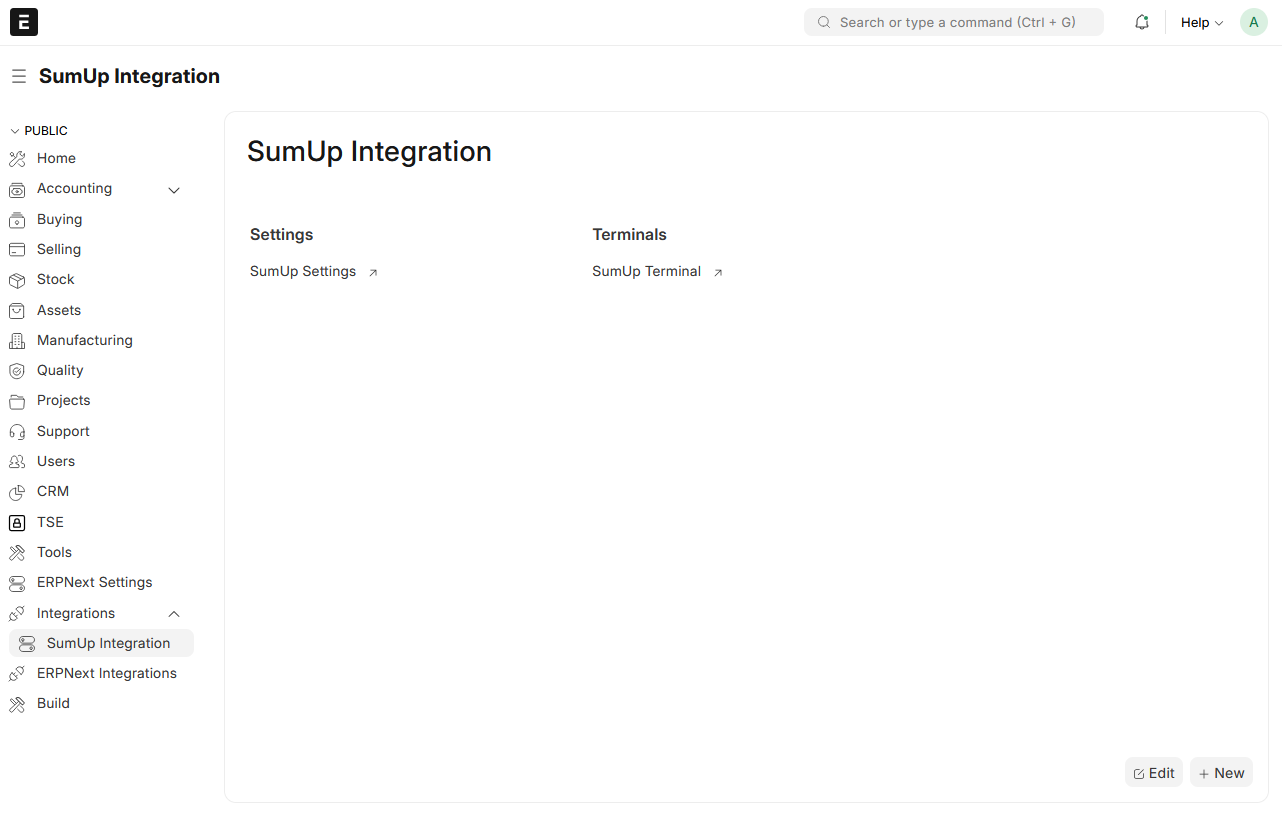Screen dimensions: 1282x817
Task: Click the CRM pie chart icon
Action: tap(17, 492)
